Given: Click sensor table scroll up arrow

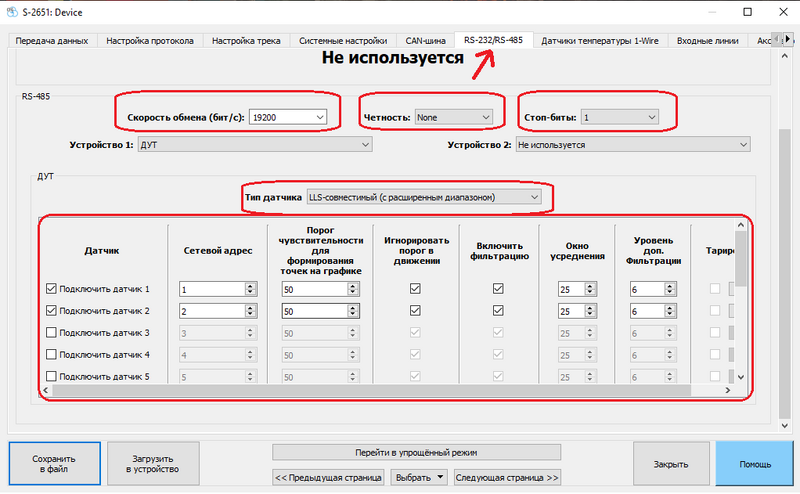Looking at the screenshot, I should point(741,225).
